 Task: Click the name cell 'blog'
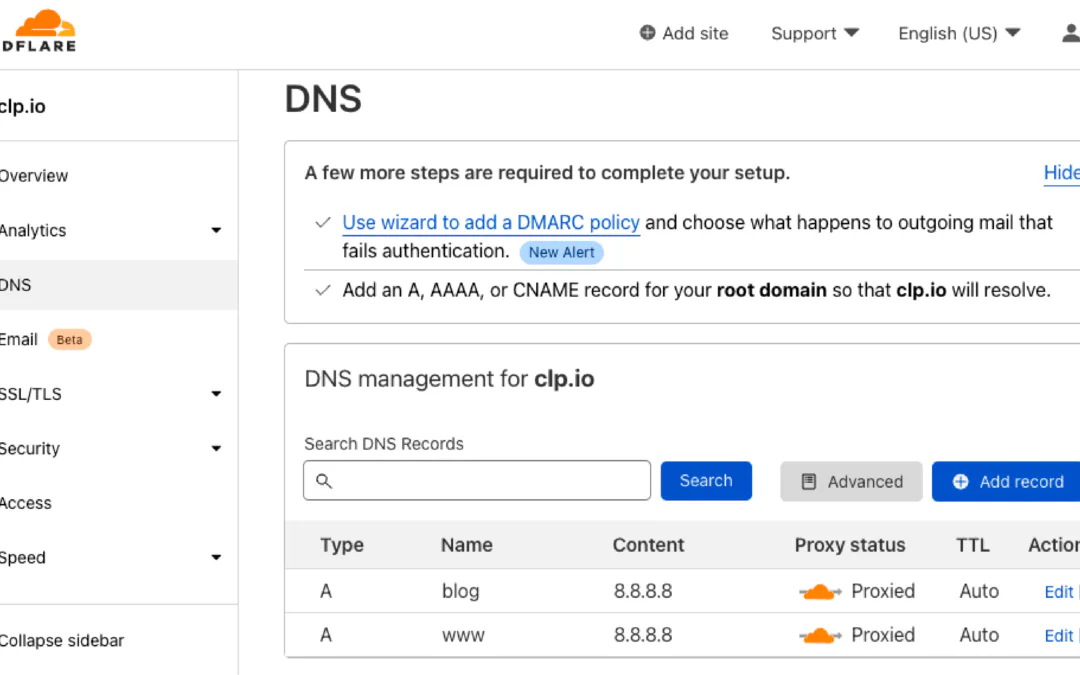461,592
